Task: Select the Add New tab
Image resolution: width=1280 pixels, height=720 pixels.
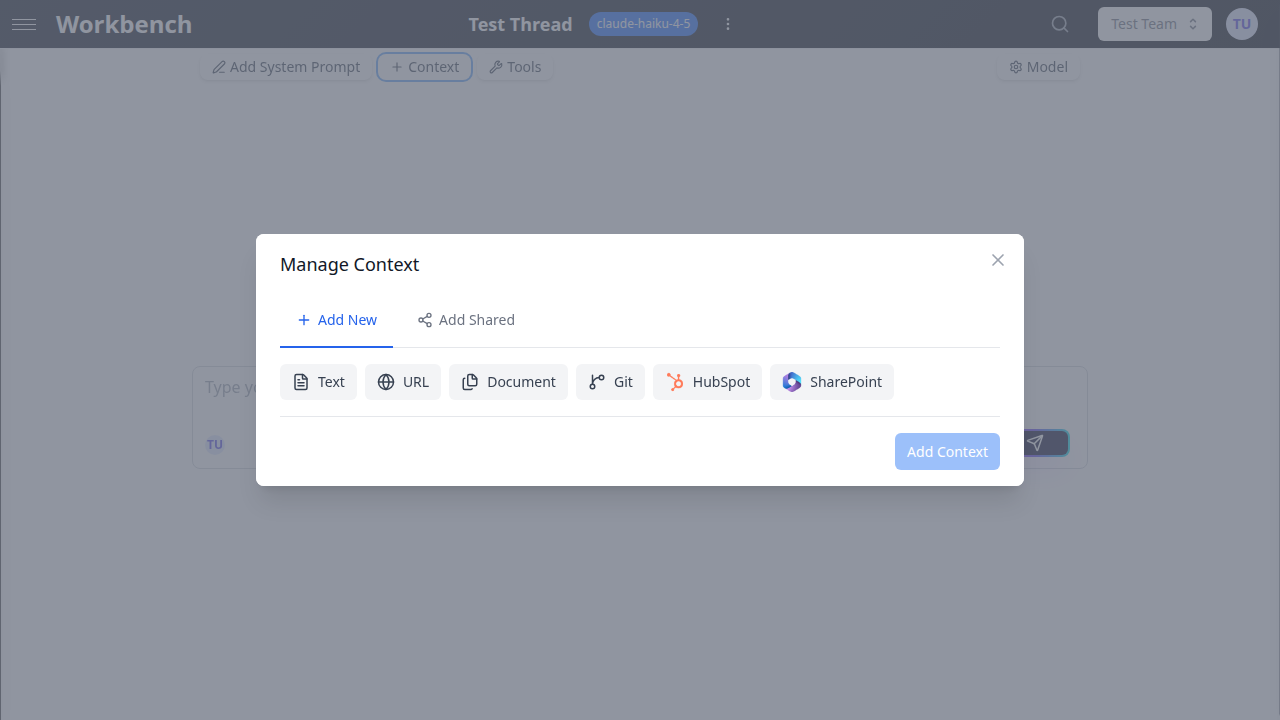Action: point(337,319)
